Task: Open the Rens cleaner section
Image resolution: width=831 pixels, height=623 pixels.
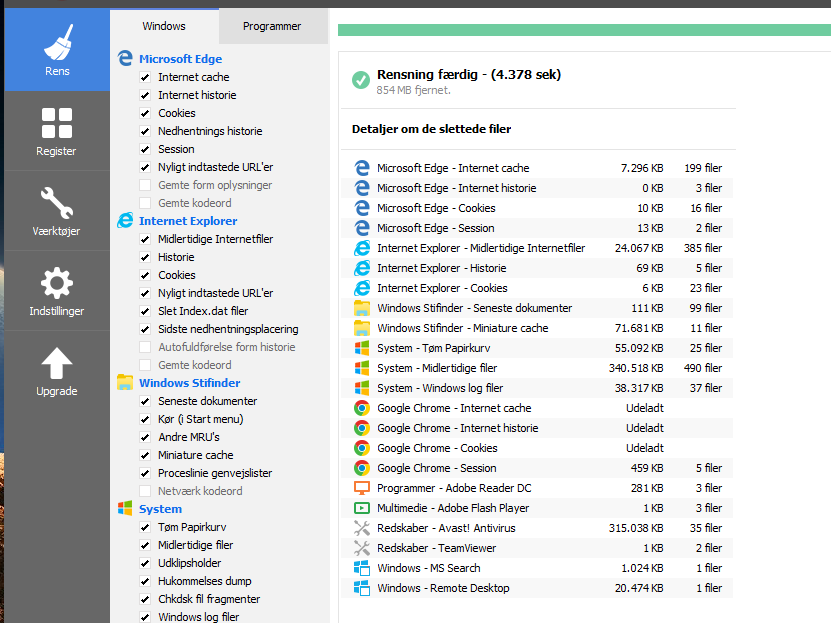Action: tap(56, 50)
